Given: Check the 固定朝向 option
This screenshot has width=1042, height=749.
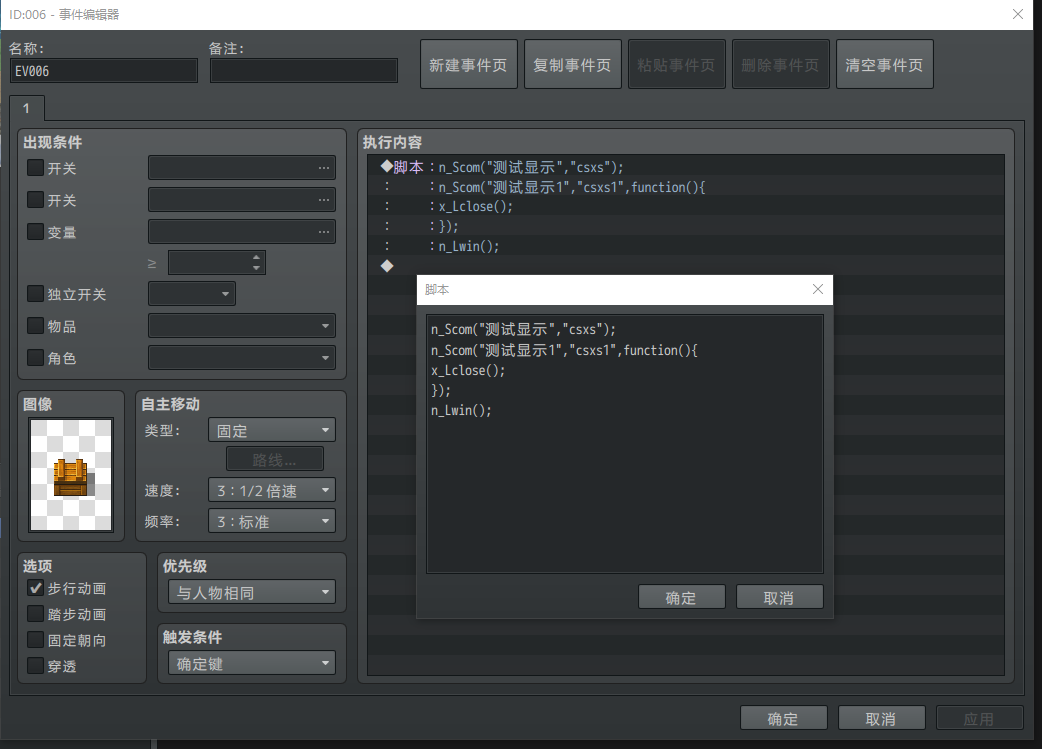Looking at the screenshot, I should [x=35, y=639].
